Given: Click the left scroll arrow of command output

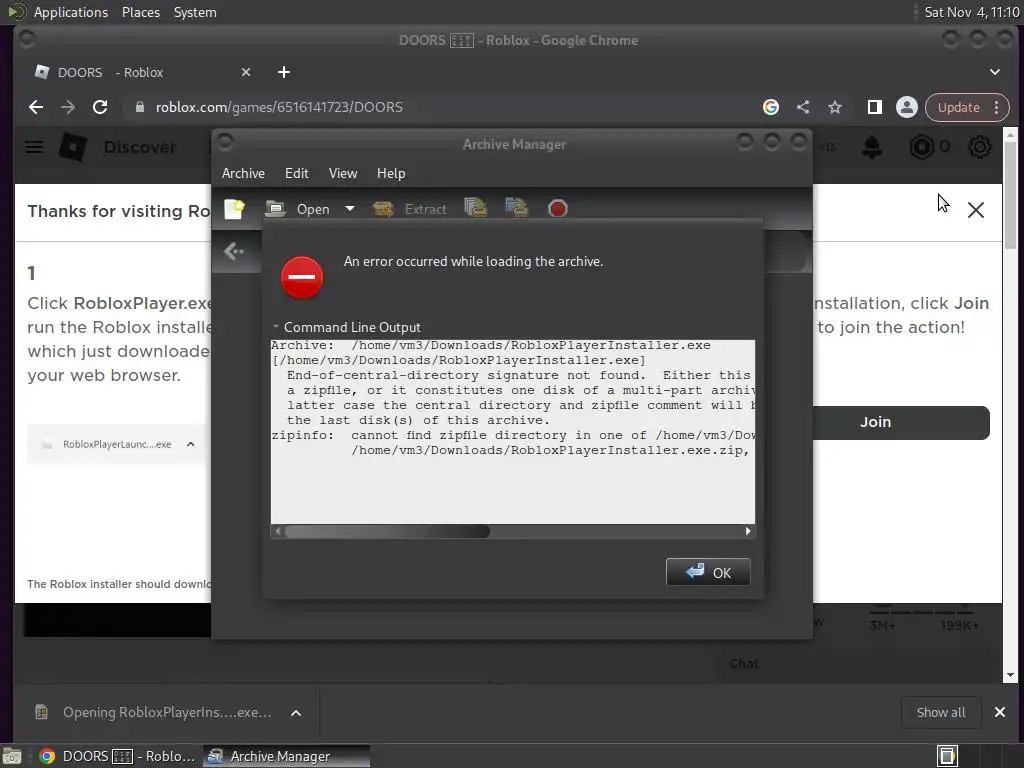Looking at the screenshot, I should [x=278, y=532].
